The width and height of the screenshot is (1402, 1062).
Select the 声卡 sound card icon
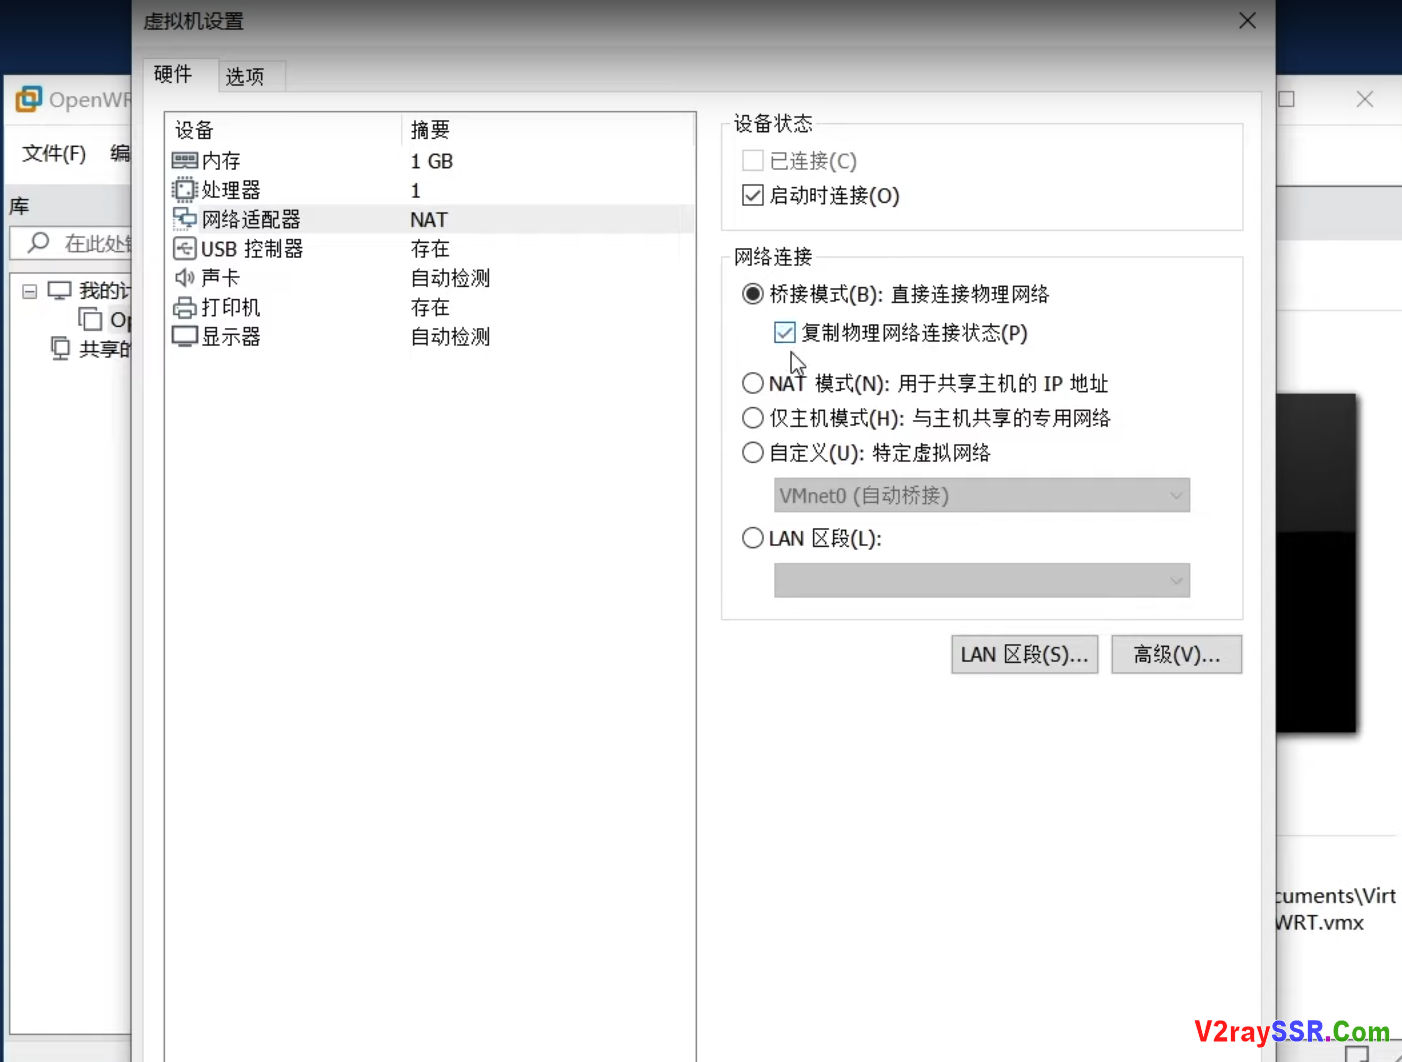pyautogui.click(x=186, y=277)
